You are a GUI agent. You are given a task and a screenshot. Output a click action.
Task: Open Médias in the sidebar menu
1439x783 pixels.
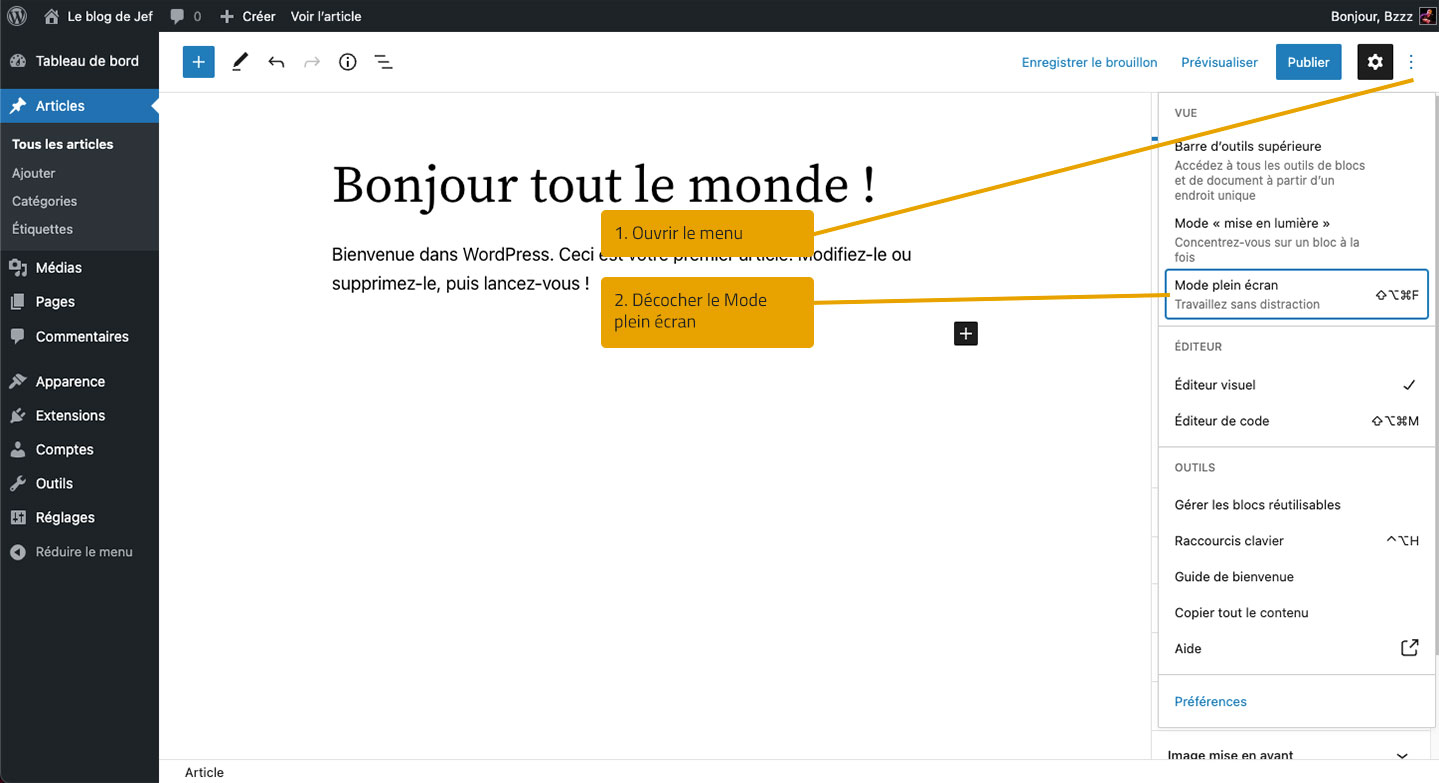(x=58, y=268)
